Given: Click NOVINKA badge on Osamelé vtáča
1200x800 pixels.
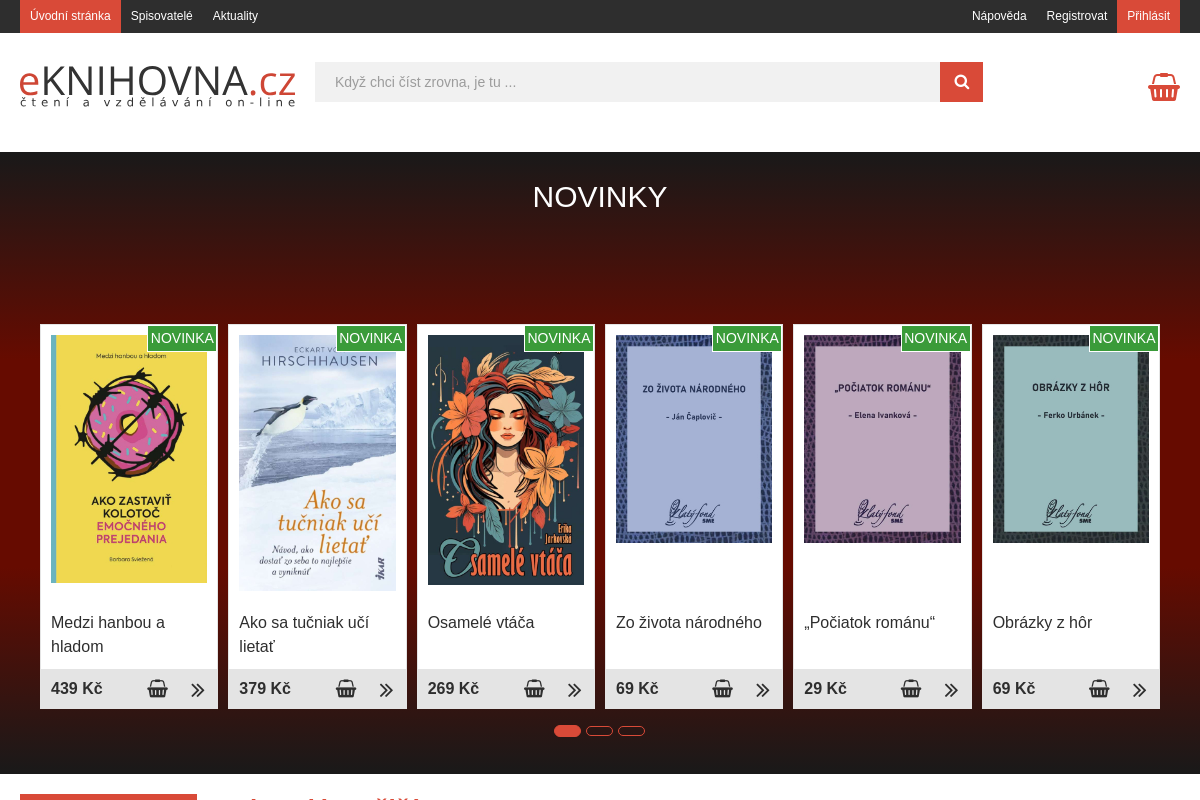Looking at the screenshot, I should pos(559,338).
